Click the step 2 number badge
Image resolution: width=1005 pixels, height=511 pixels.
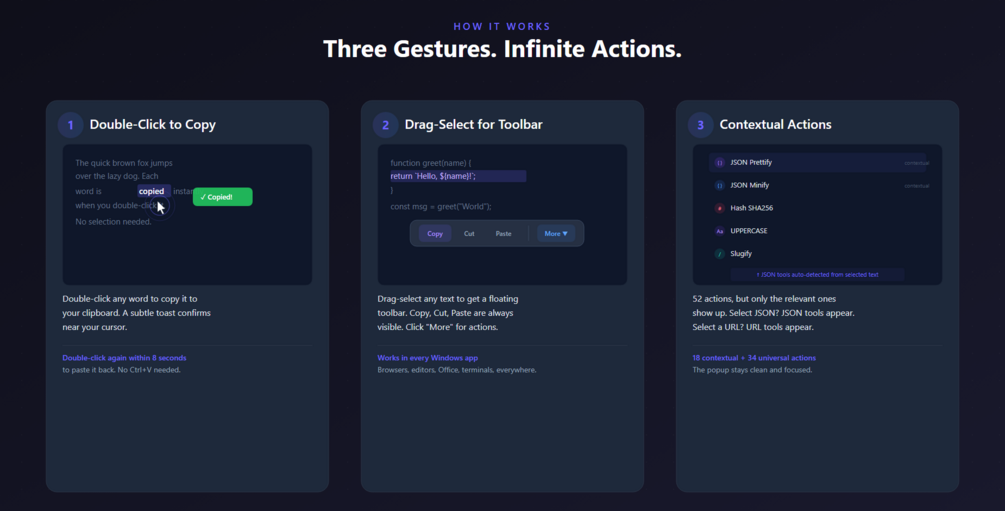pyautogui.click(x=385, y=125)
